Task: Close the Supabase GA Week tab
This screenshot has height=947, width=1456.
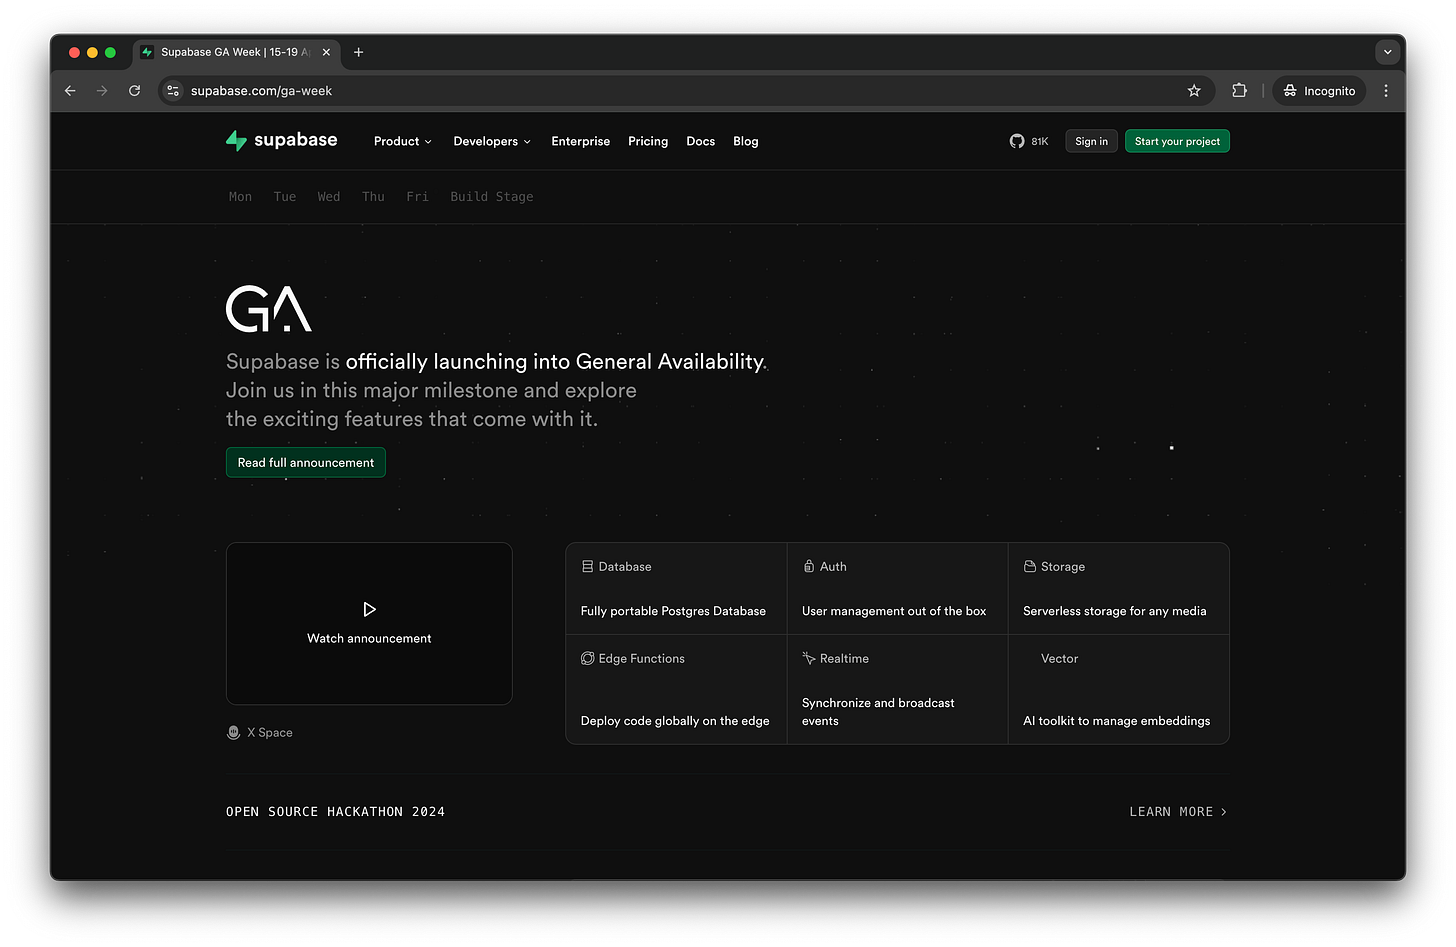Action: 326,52
